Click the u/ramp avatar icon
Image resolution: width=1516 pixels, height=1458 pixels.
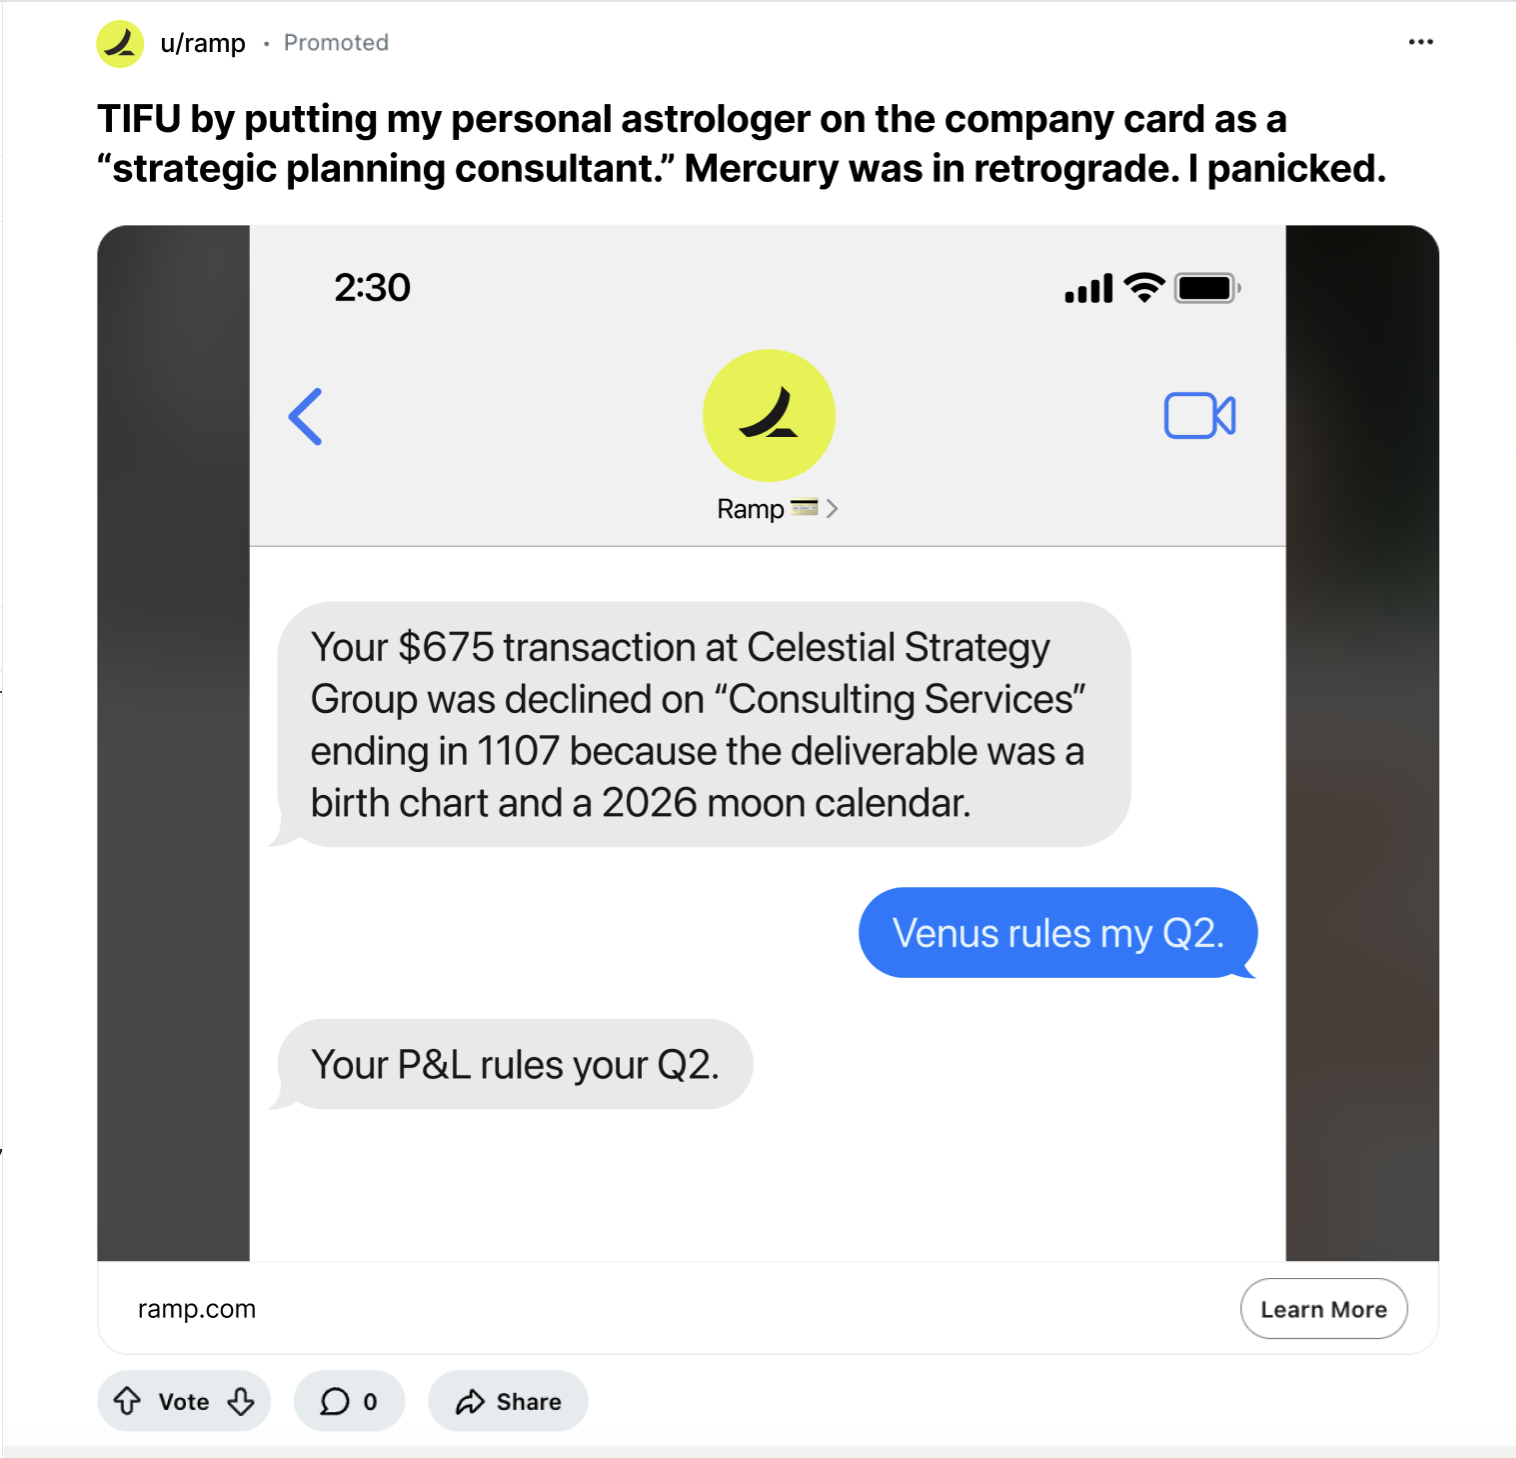[x=120, y=43]
